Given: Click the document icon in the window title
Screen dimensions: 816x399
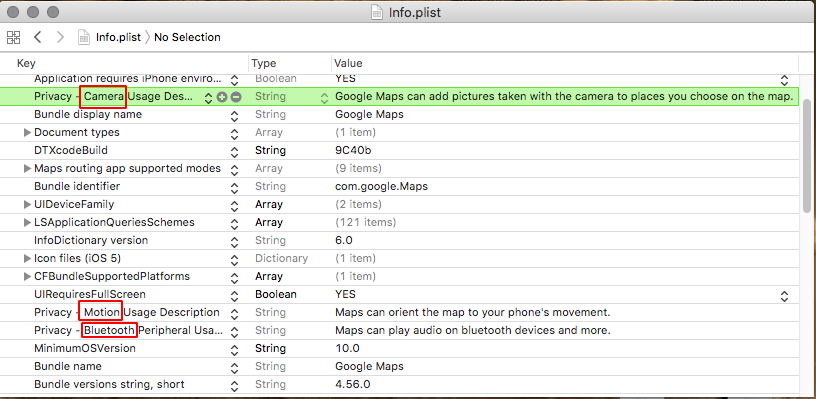Looking at the screenshot, I should (x=377, y=12).
